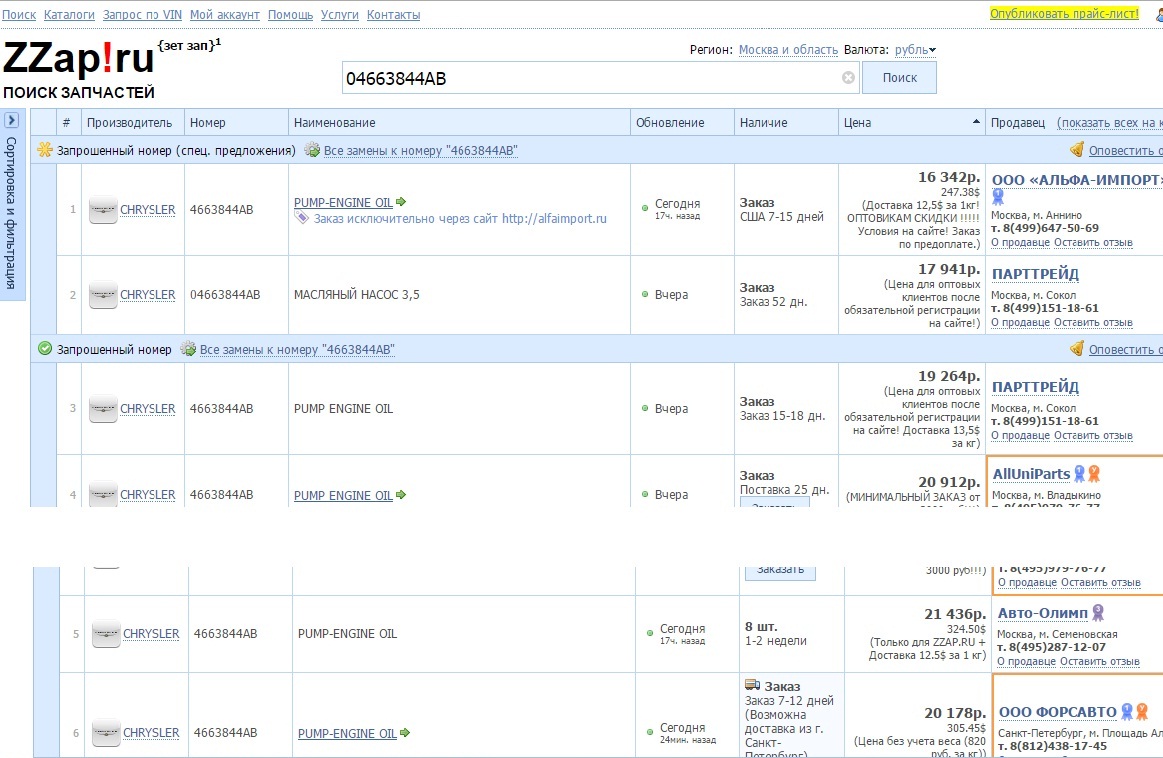Screen dimensions: 1163x758
Task: Open the Поиск menu item in top navigation
Action: click(x=19, y=14)
